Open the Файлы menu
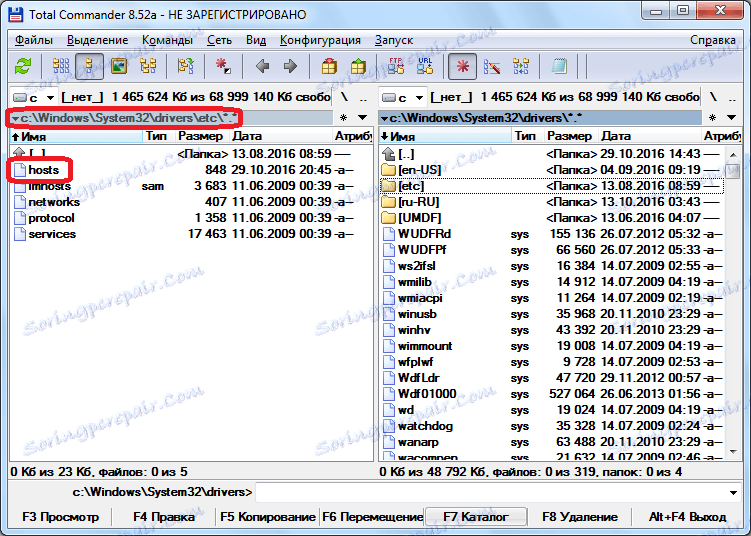This screenshot has width=751, height=536. [x=34, y=40]
